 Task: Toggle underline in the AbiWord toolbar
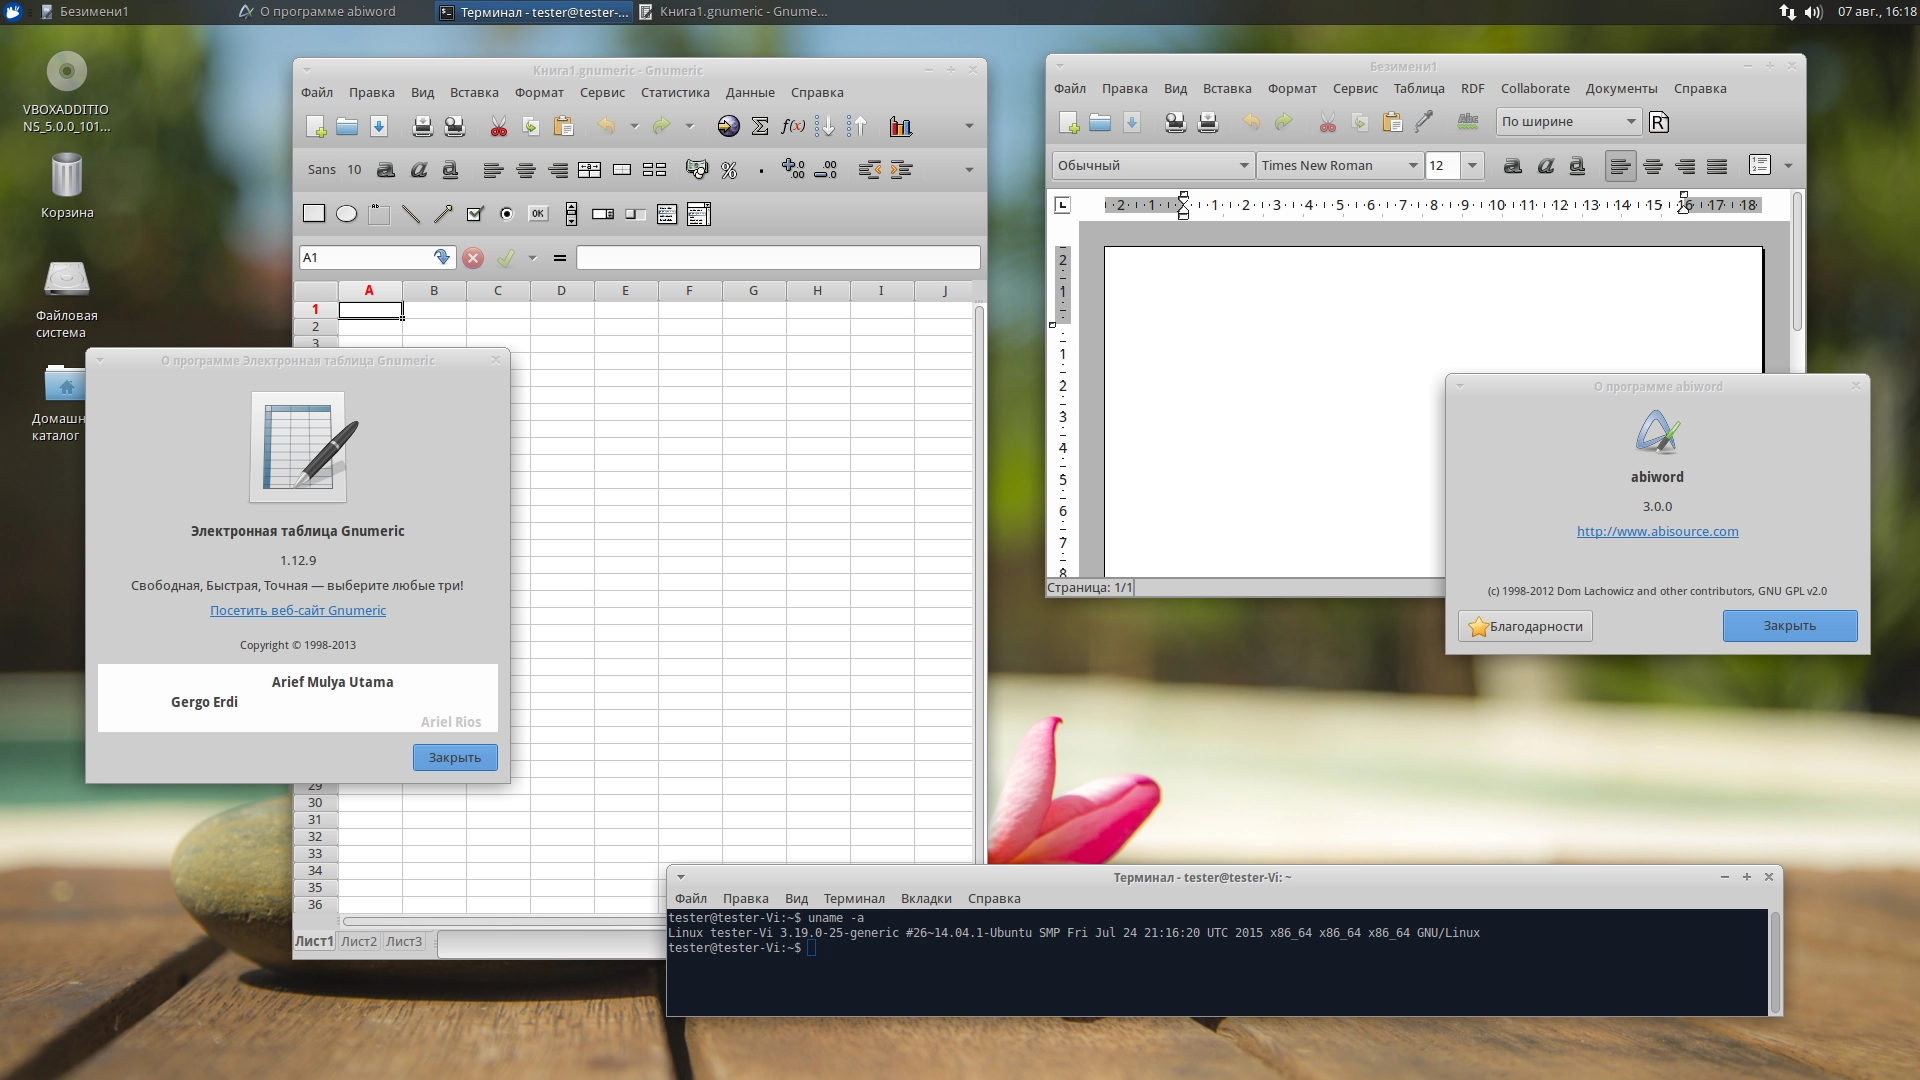pyautogui.click(x=1577, y=166)
